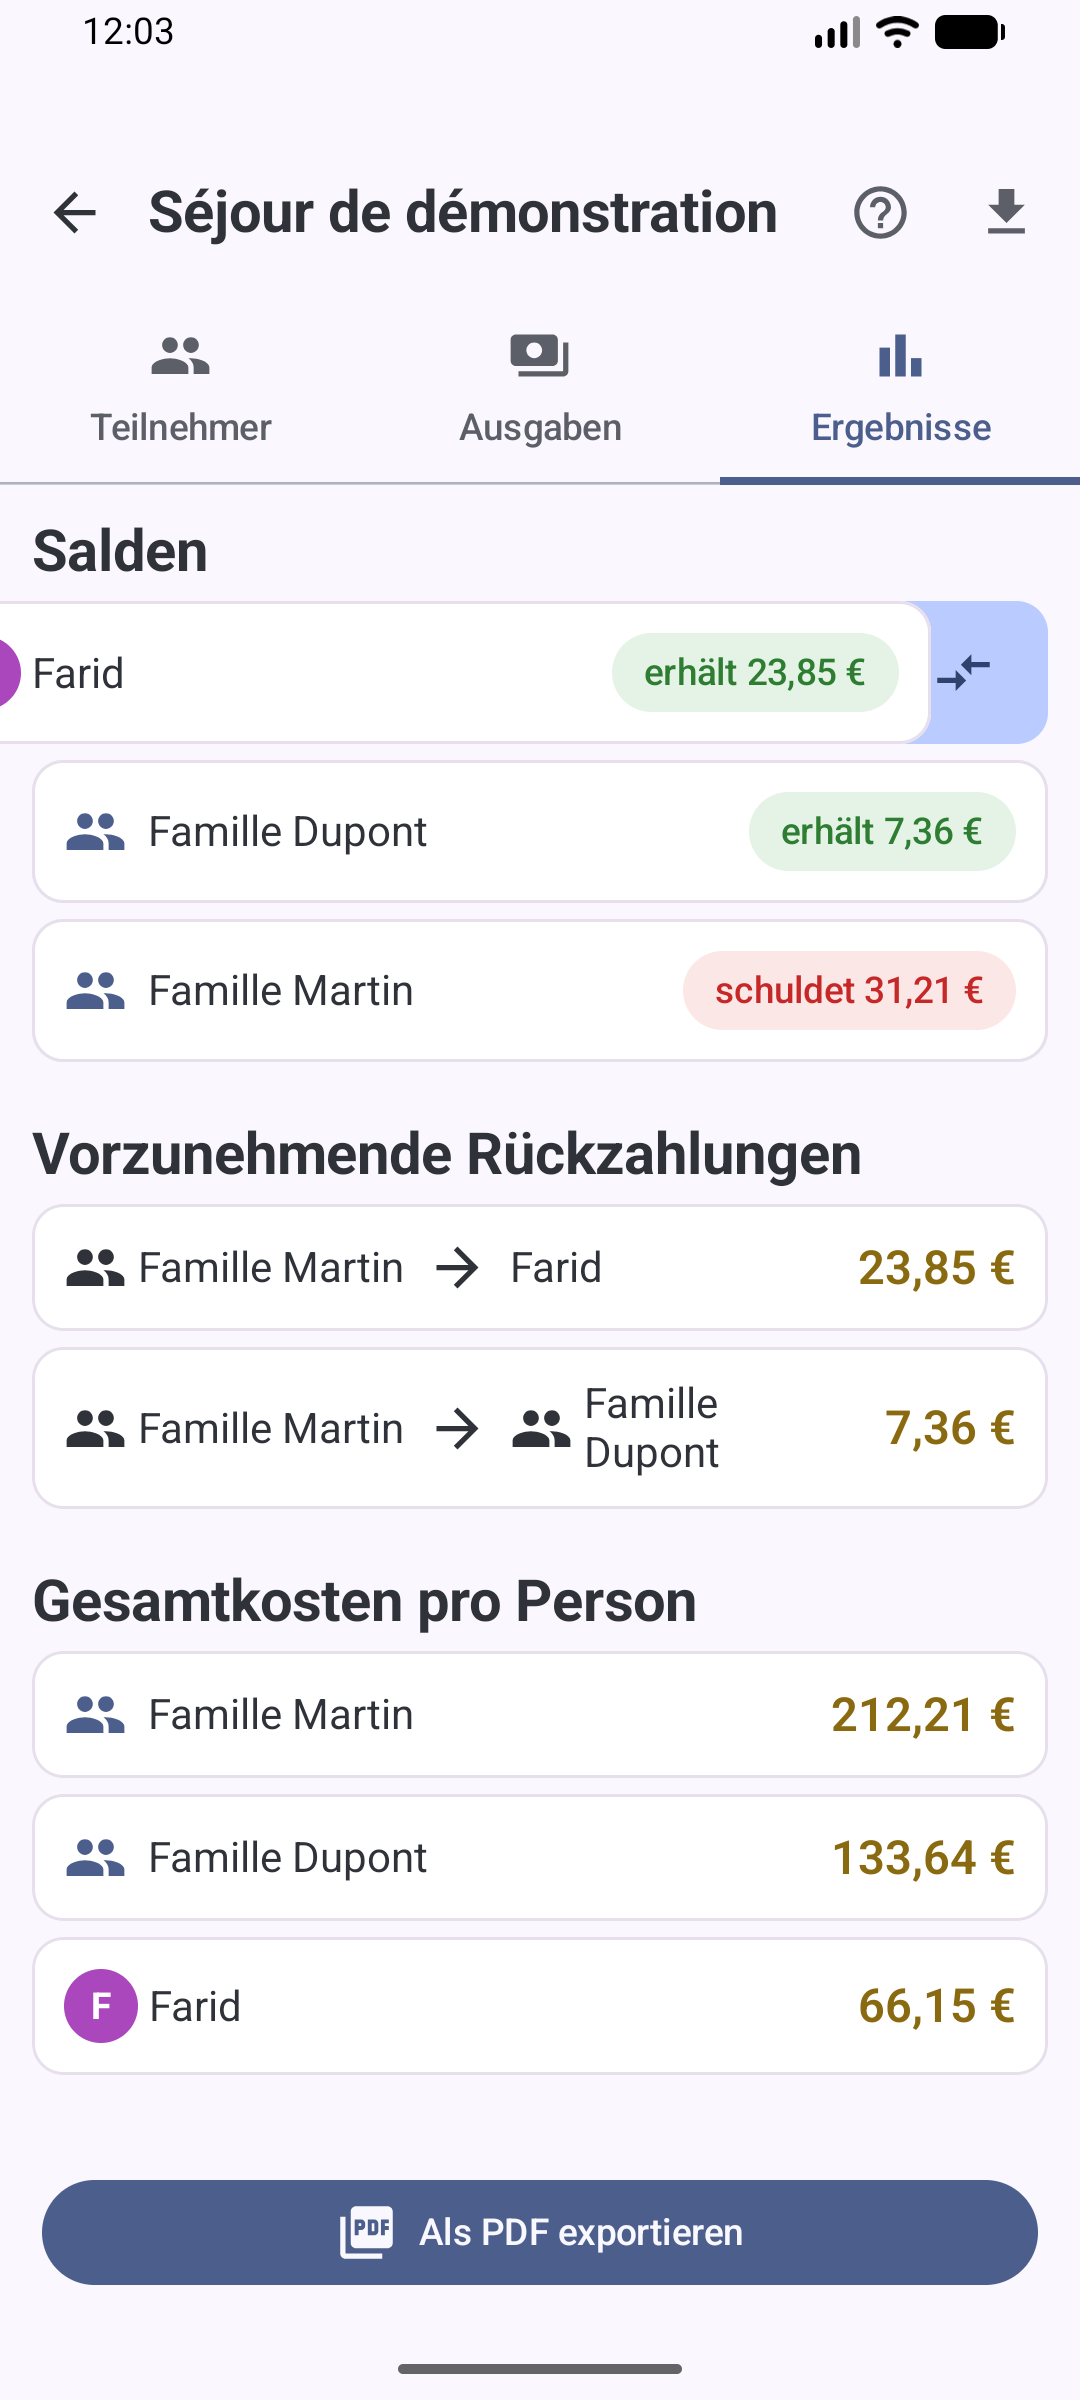Image resolution: width=1080 pixels, height=2400 pixels.
Task: Tap Farid's purple F avatar
Action: pos(100,2006)
